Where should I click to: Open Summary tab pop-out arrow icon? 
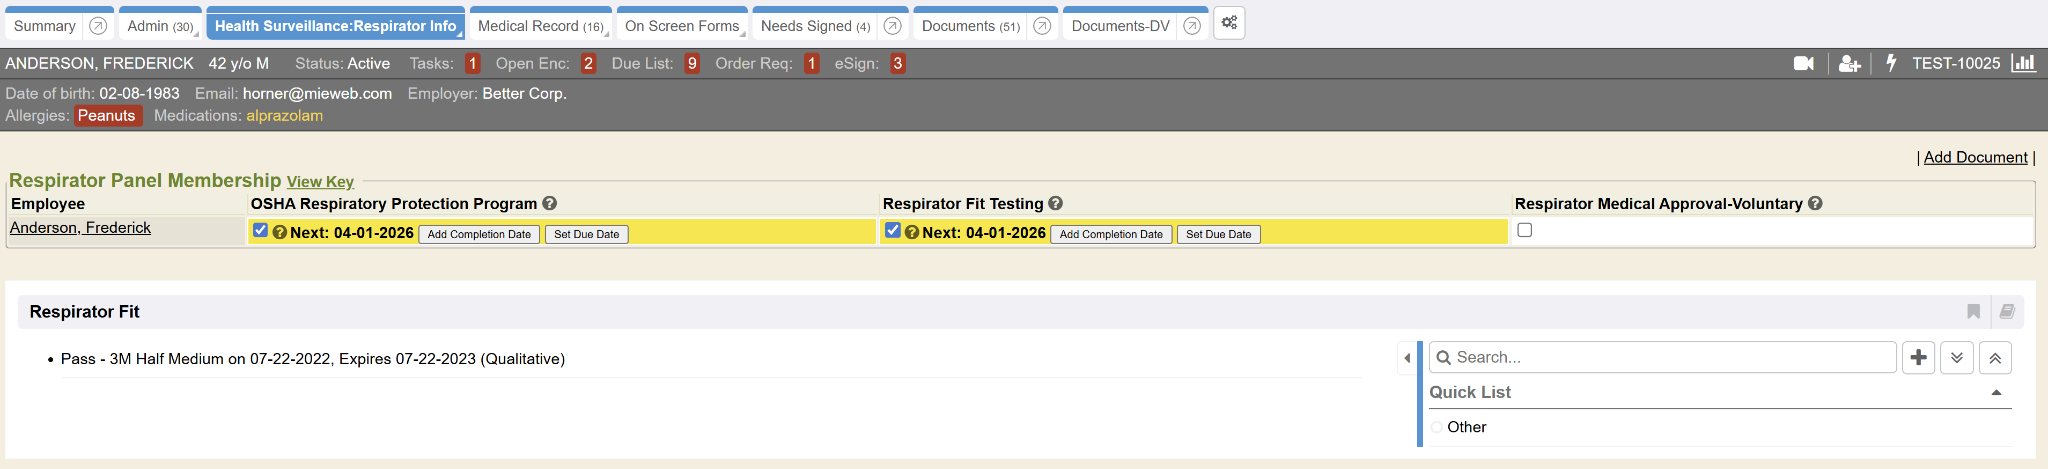coord(98,26)
